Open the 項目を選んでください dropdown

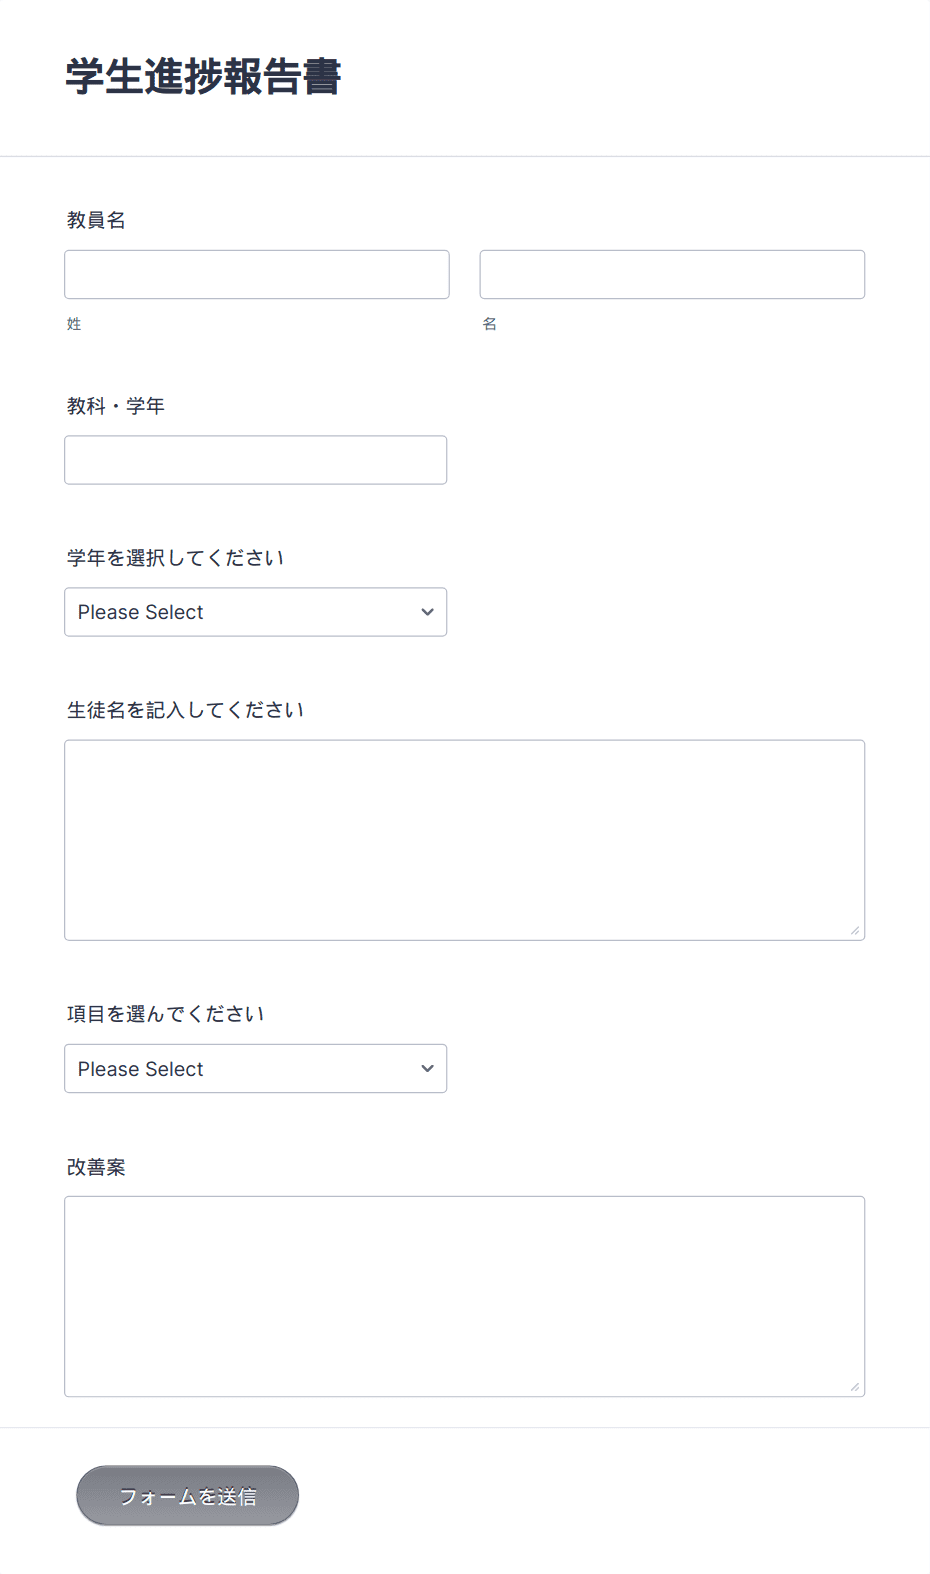point(256,1069)
